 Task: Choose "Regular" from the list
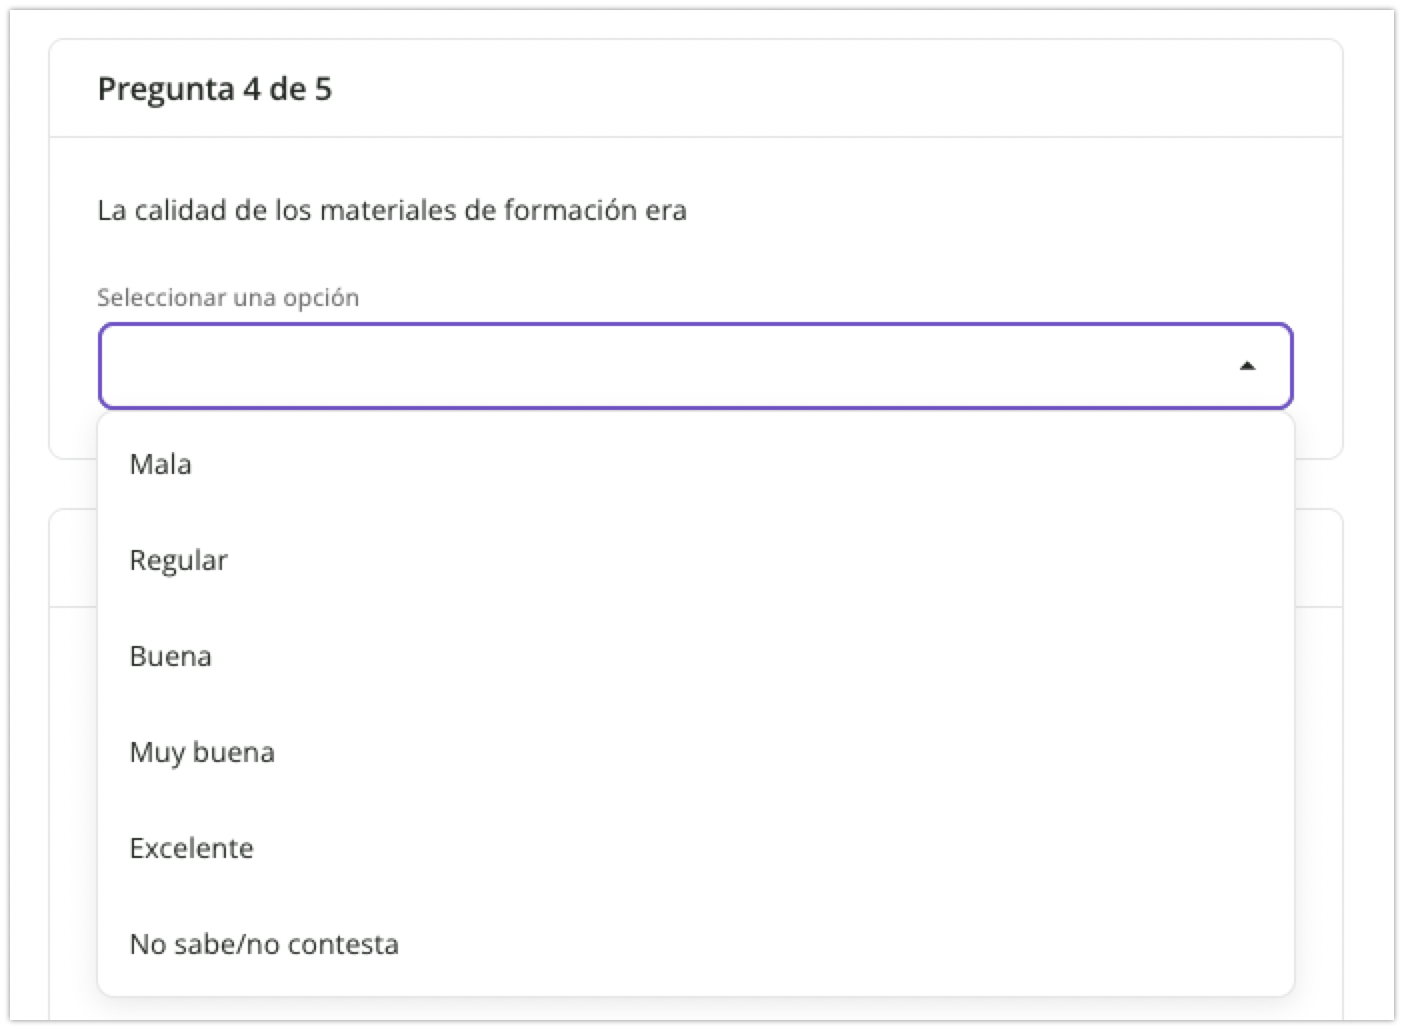point(179,560)
